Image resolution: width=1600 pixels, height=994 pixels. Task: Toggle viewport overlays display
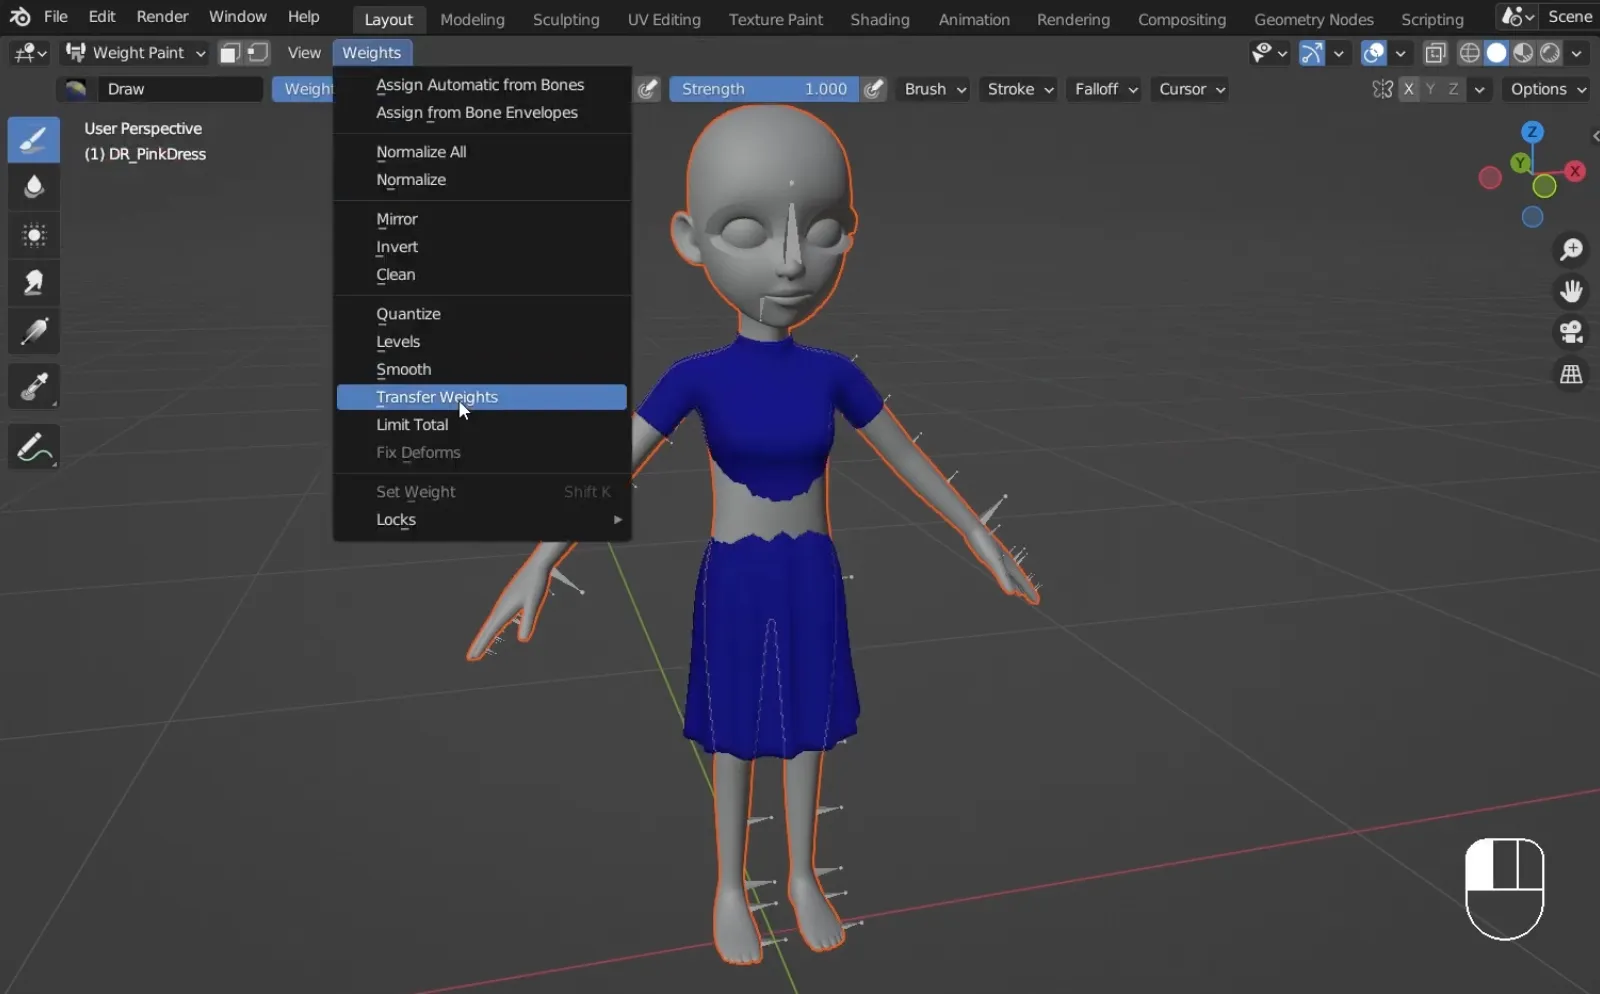pos(1374,53)
